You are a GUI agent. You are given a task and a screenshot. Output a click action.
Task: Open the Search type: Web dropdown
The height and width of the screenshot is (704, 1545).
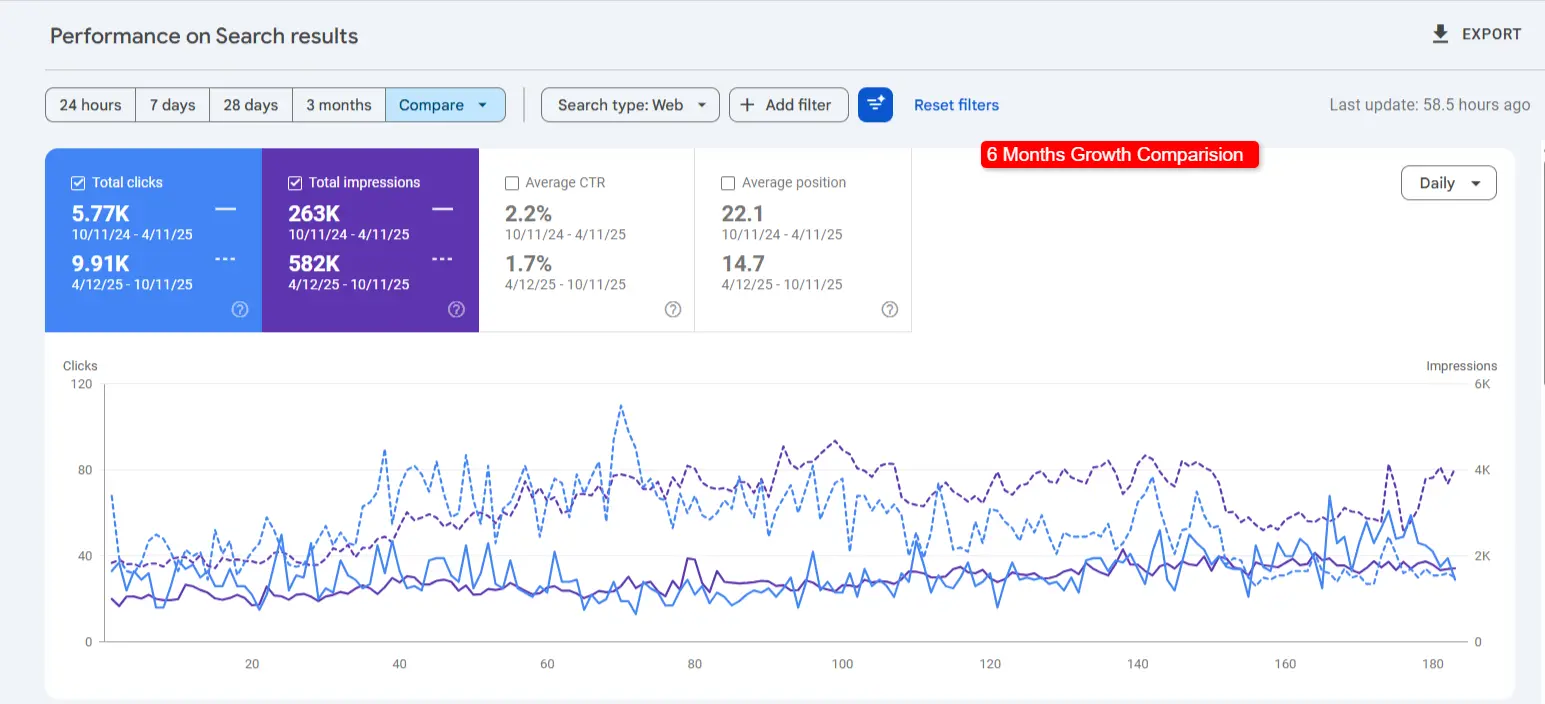point(630,104)
